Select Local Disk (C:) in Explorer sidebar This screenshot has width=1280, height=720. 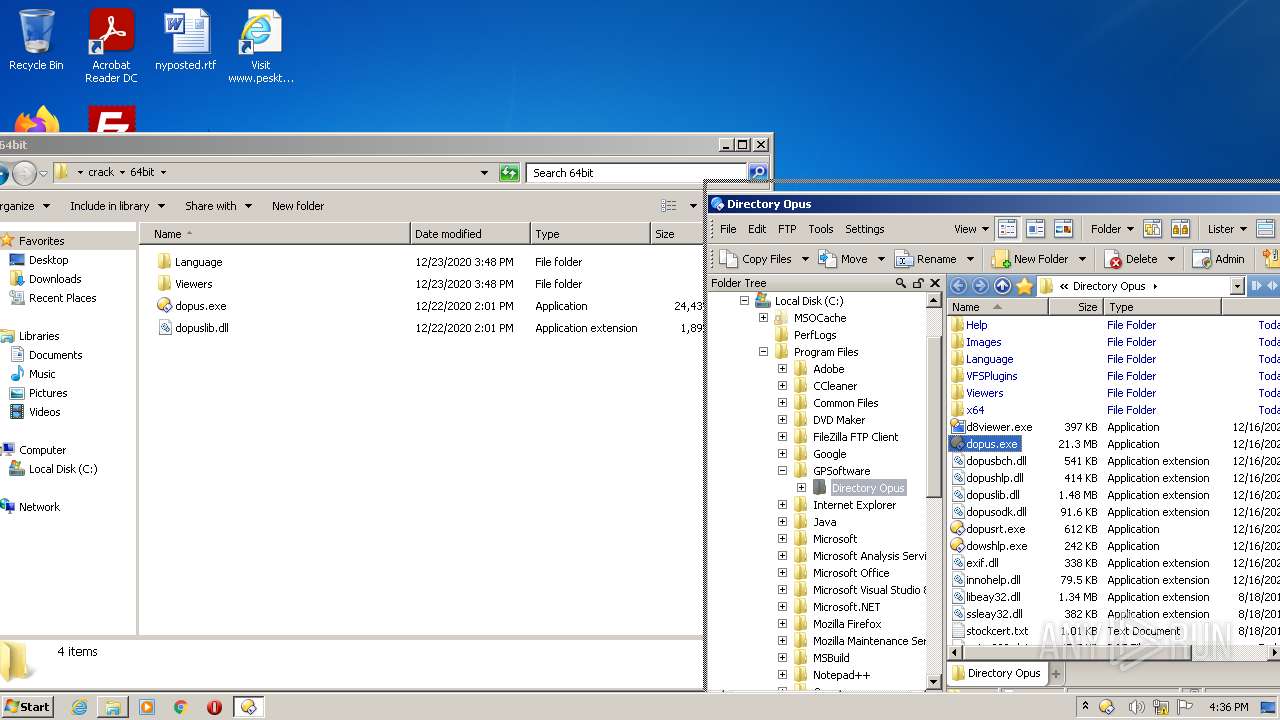click(63, 469)
